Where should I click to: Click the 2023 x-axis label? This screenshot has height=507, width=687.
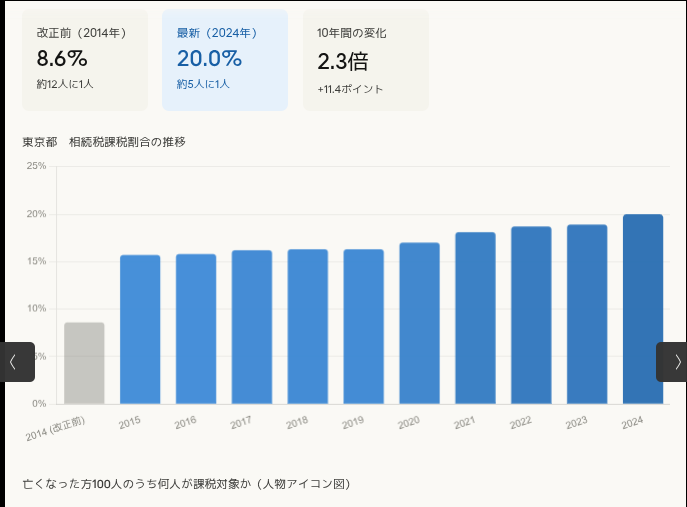[576, 423]
